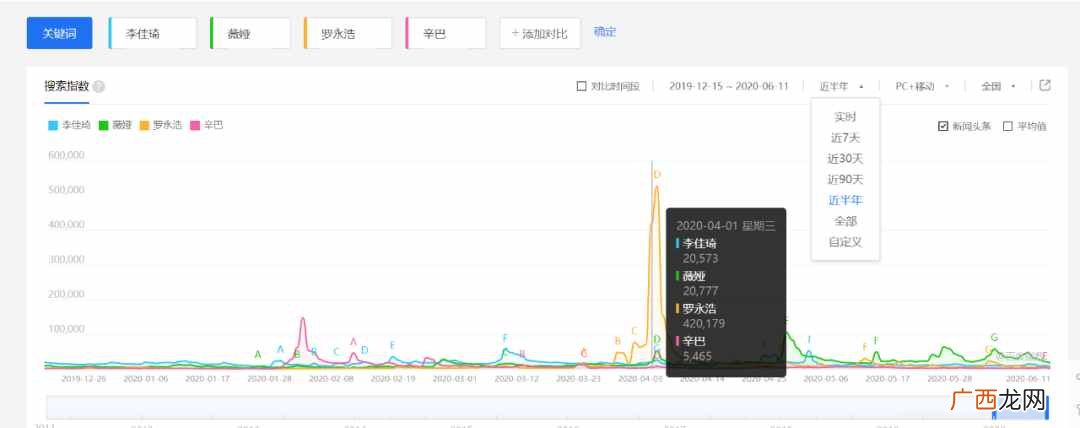Click the 600,000 y-axis label
Image resolution: width=1080 pixels, height=428 pixels.
click(x=66, y=155)
